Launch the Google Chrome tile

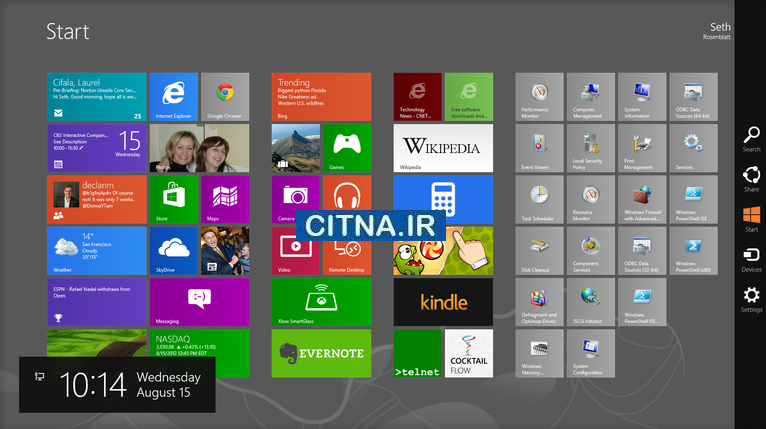click(225, 96)
